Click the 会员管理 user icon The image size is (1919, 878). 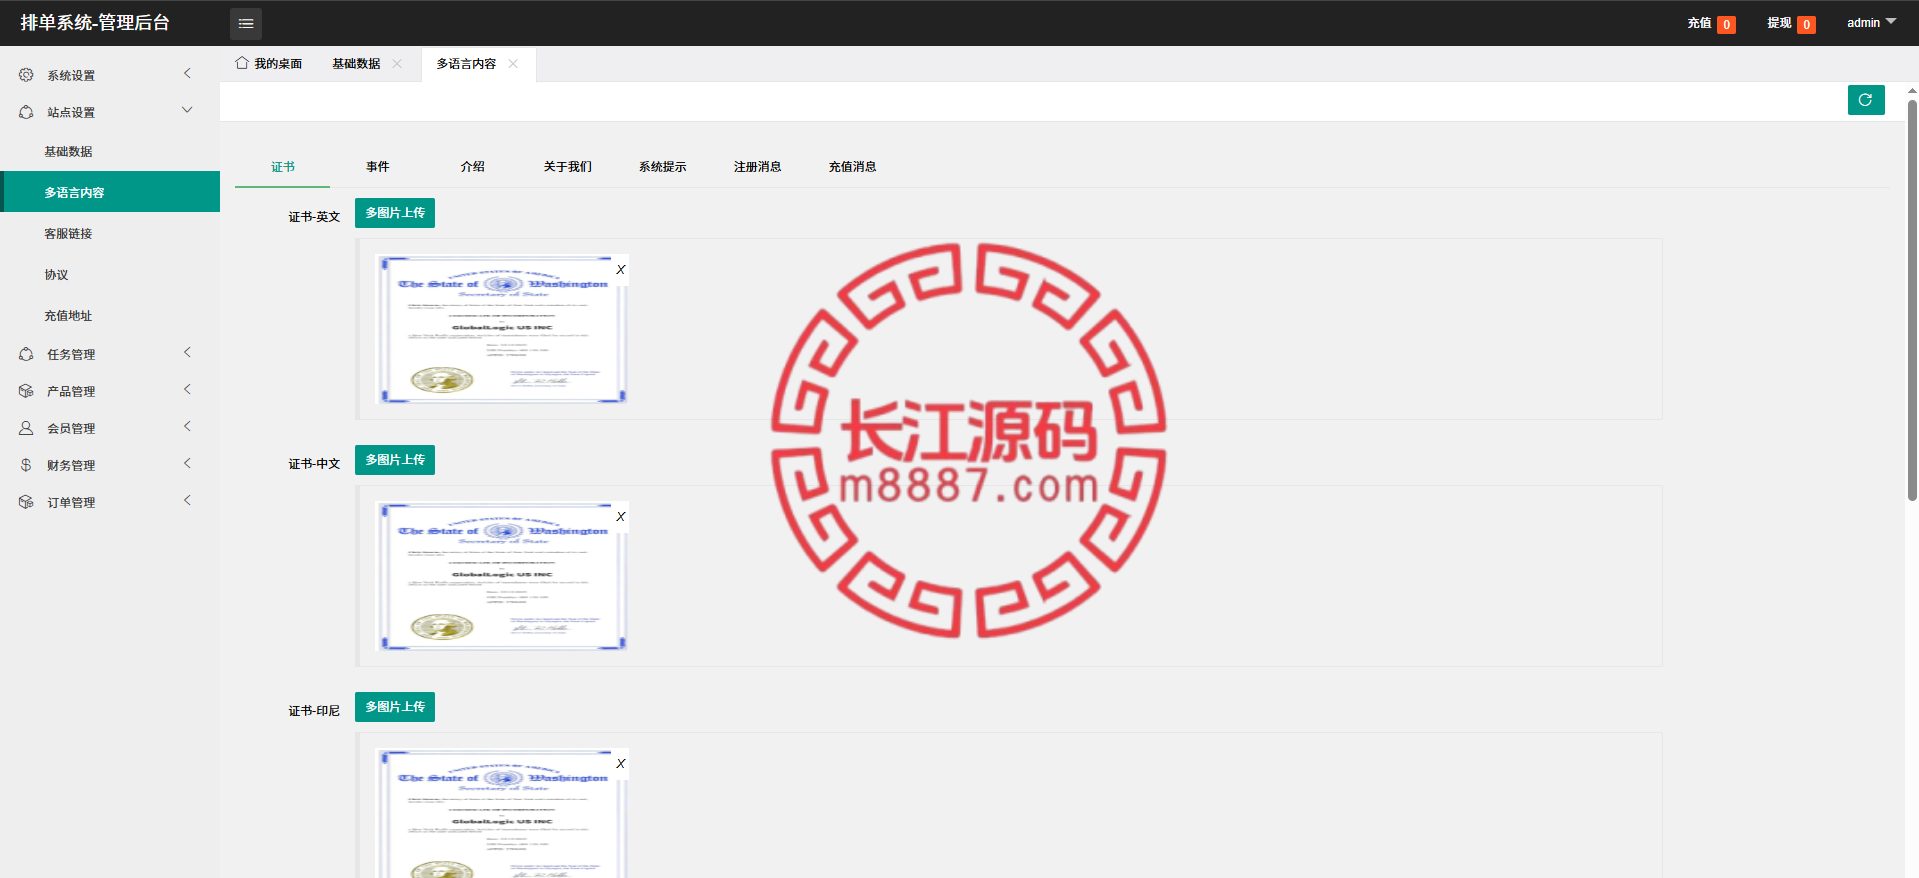click(x=26, y=428)
